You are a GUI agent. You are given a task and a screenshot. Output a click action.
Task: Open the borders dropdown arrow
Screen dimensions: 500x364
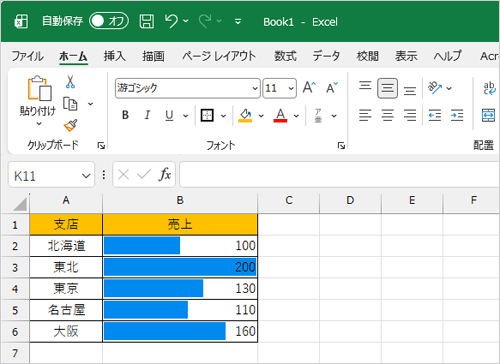pos(223,116)
